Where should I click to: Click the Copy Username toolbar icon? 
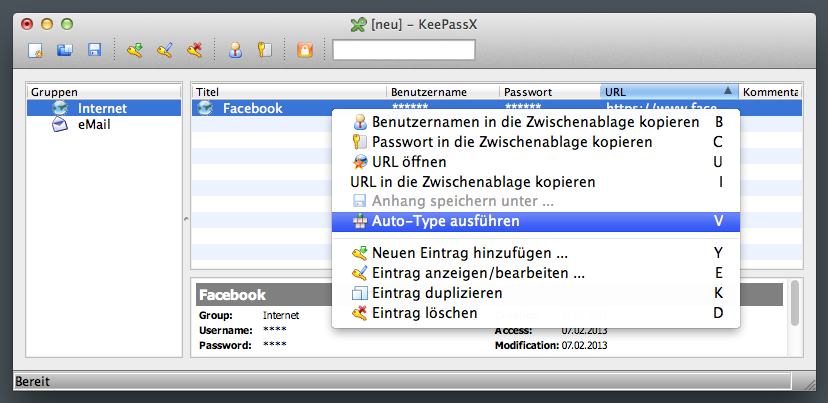click(x=235, y=51)
